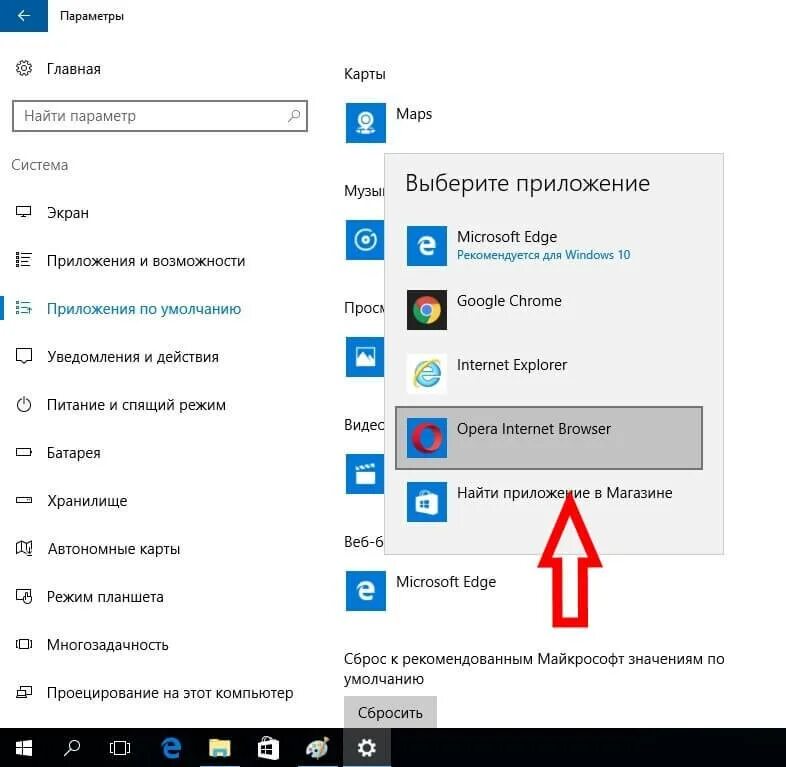Screen dimensions: 786x767
Task: Click the magnifier icon in search field
Action: [294, 116]
